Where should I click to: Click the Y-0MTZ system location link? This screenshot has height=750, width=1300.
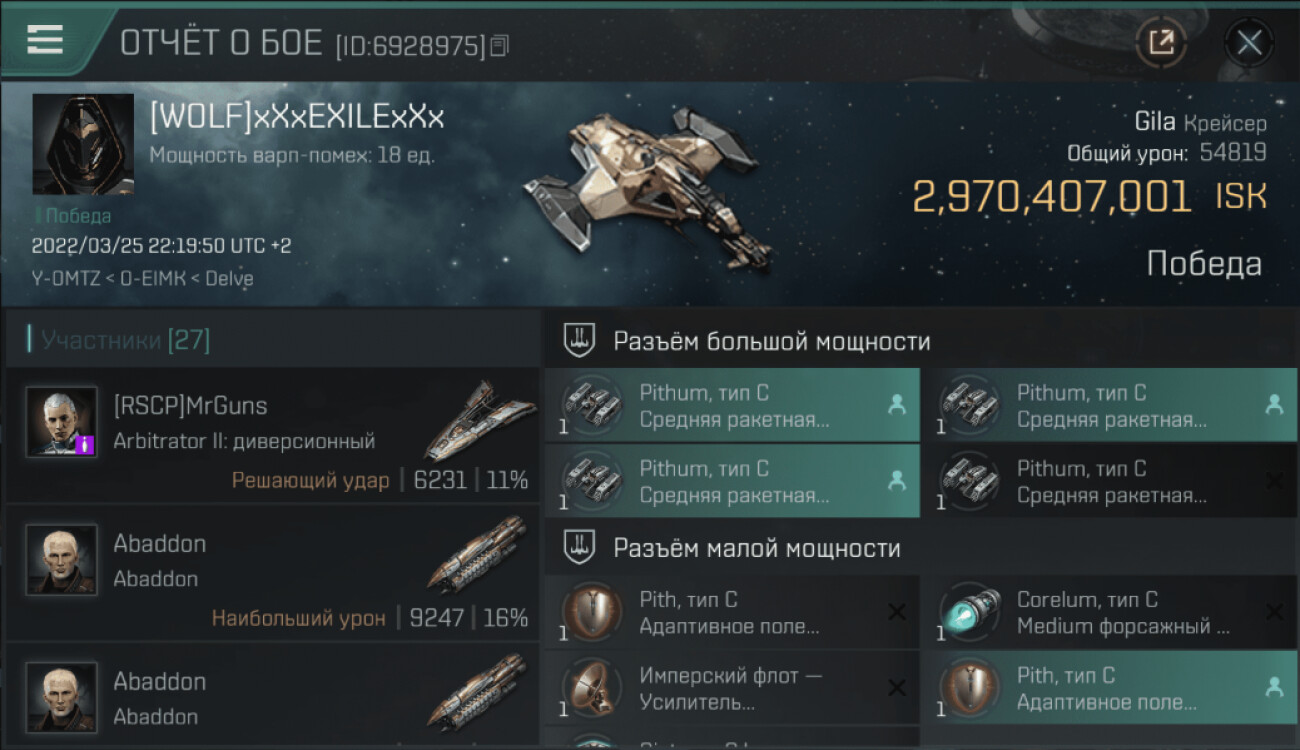tap(65, 278)
